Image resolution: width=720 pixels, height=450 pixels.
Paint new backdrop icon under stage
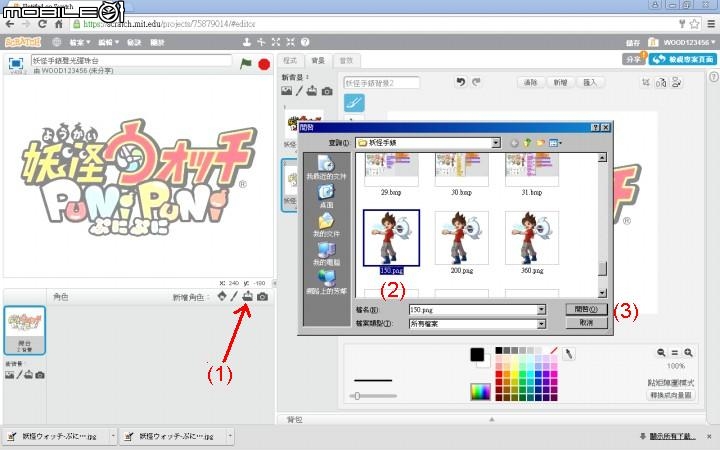pyautogui.click(x=19, y=375)
